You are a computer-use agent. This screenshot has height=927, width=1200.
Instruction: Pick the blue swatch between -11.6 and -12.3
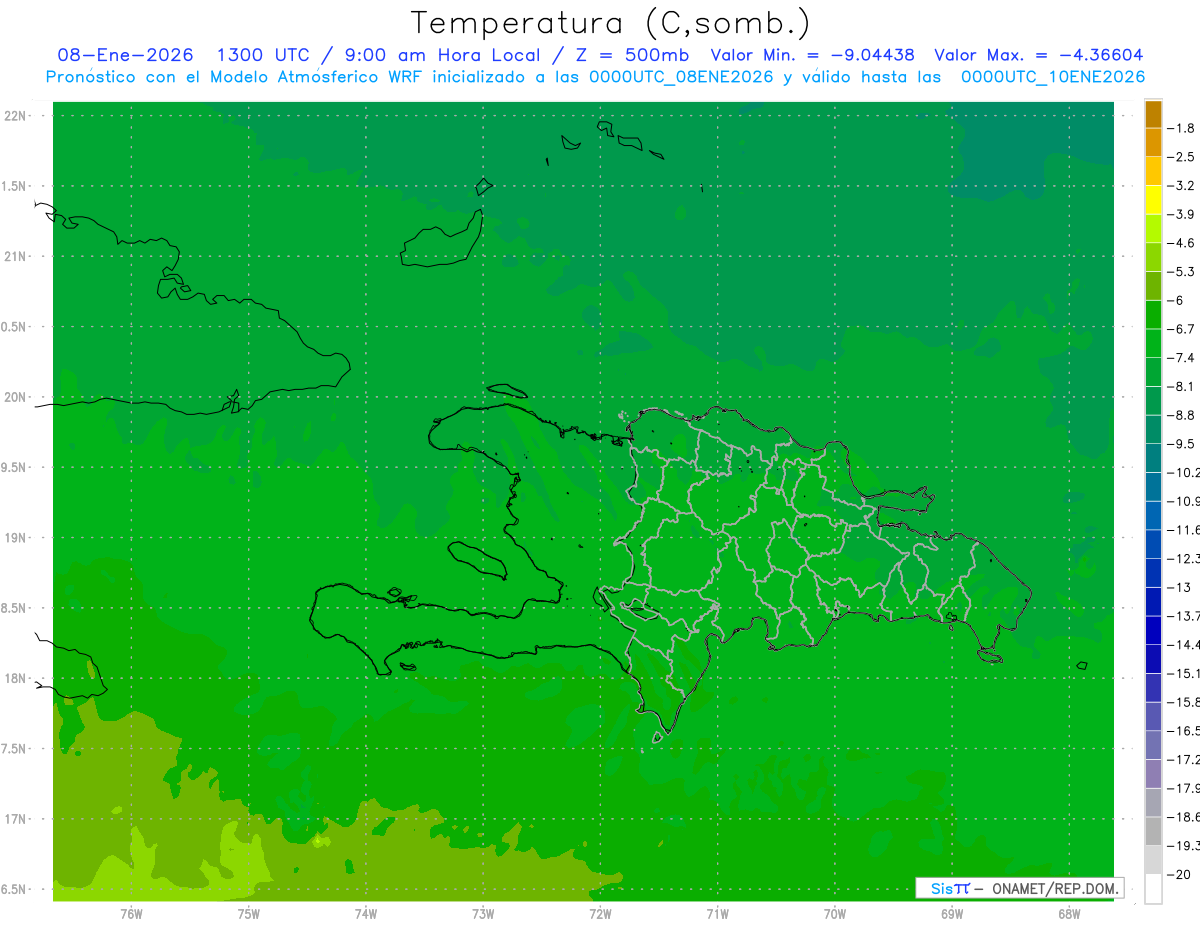pyautogui.click(x=1153, y=545)
